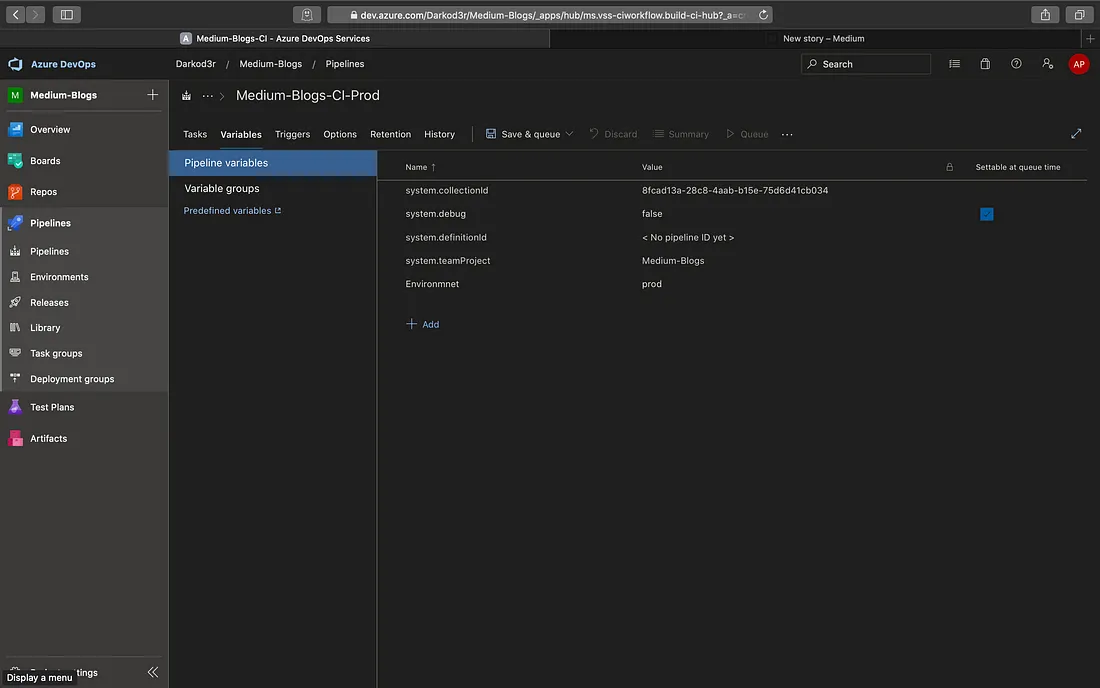
Task: Click the pipeline icon before breadcrumb ellipsis
Action: click(x=186, y=95)
